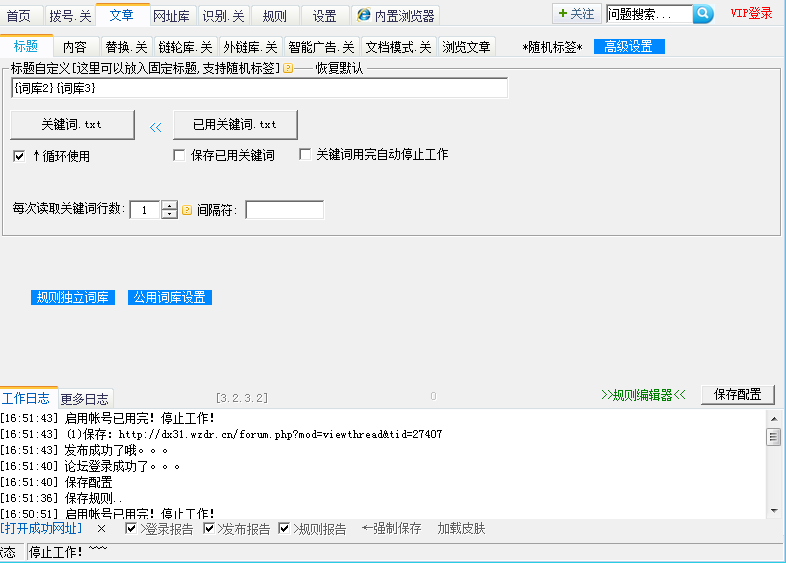Image resolution: width=786 pixels, height=563 pixels.
Task: Switch to 更多日志 tab
Action: [85, 399]
